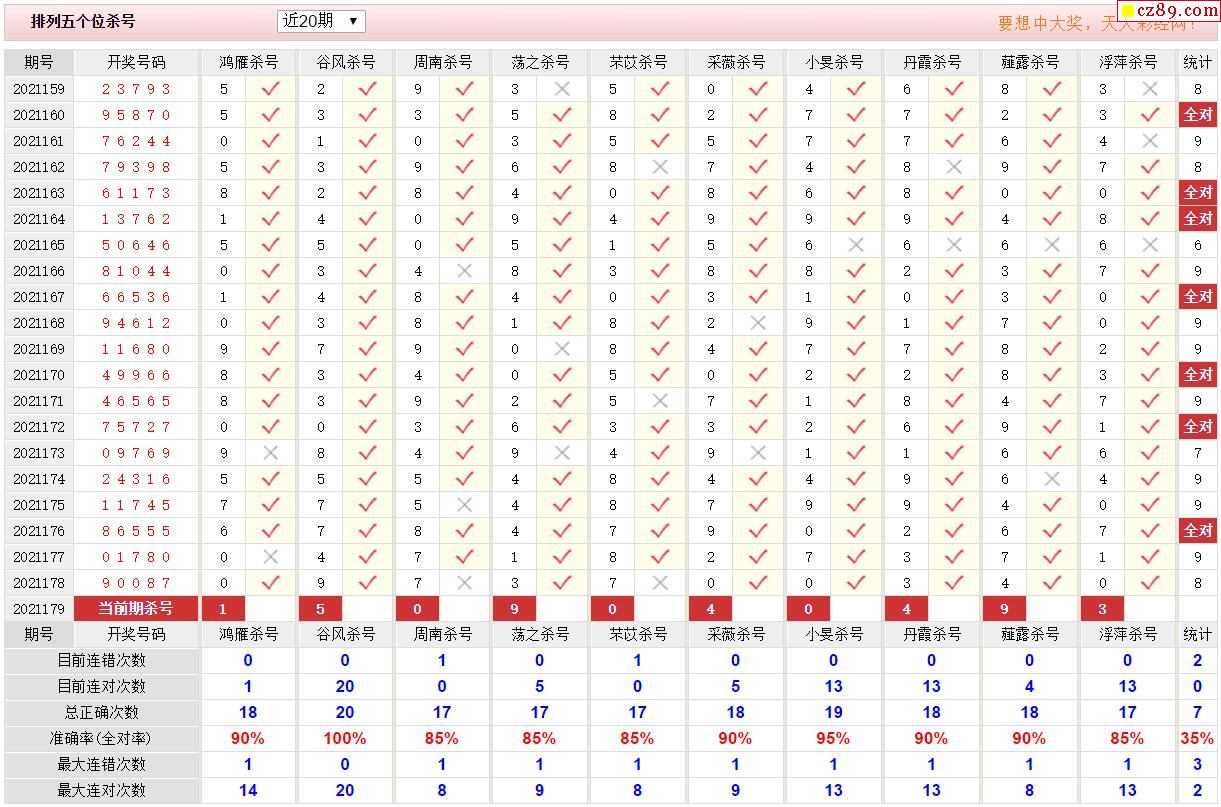This screenshot has width=1221, height=807.
Task: Select the 浮萍杀号 header in the top row
Action: [x=1128, y=62]
